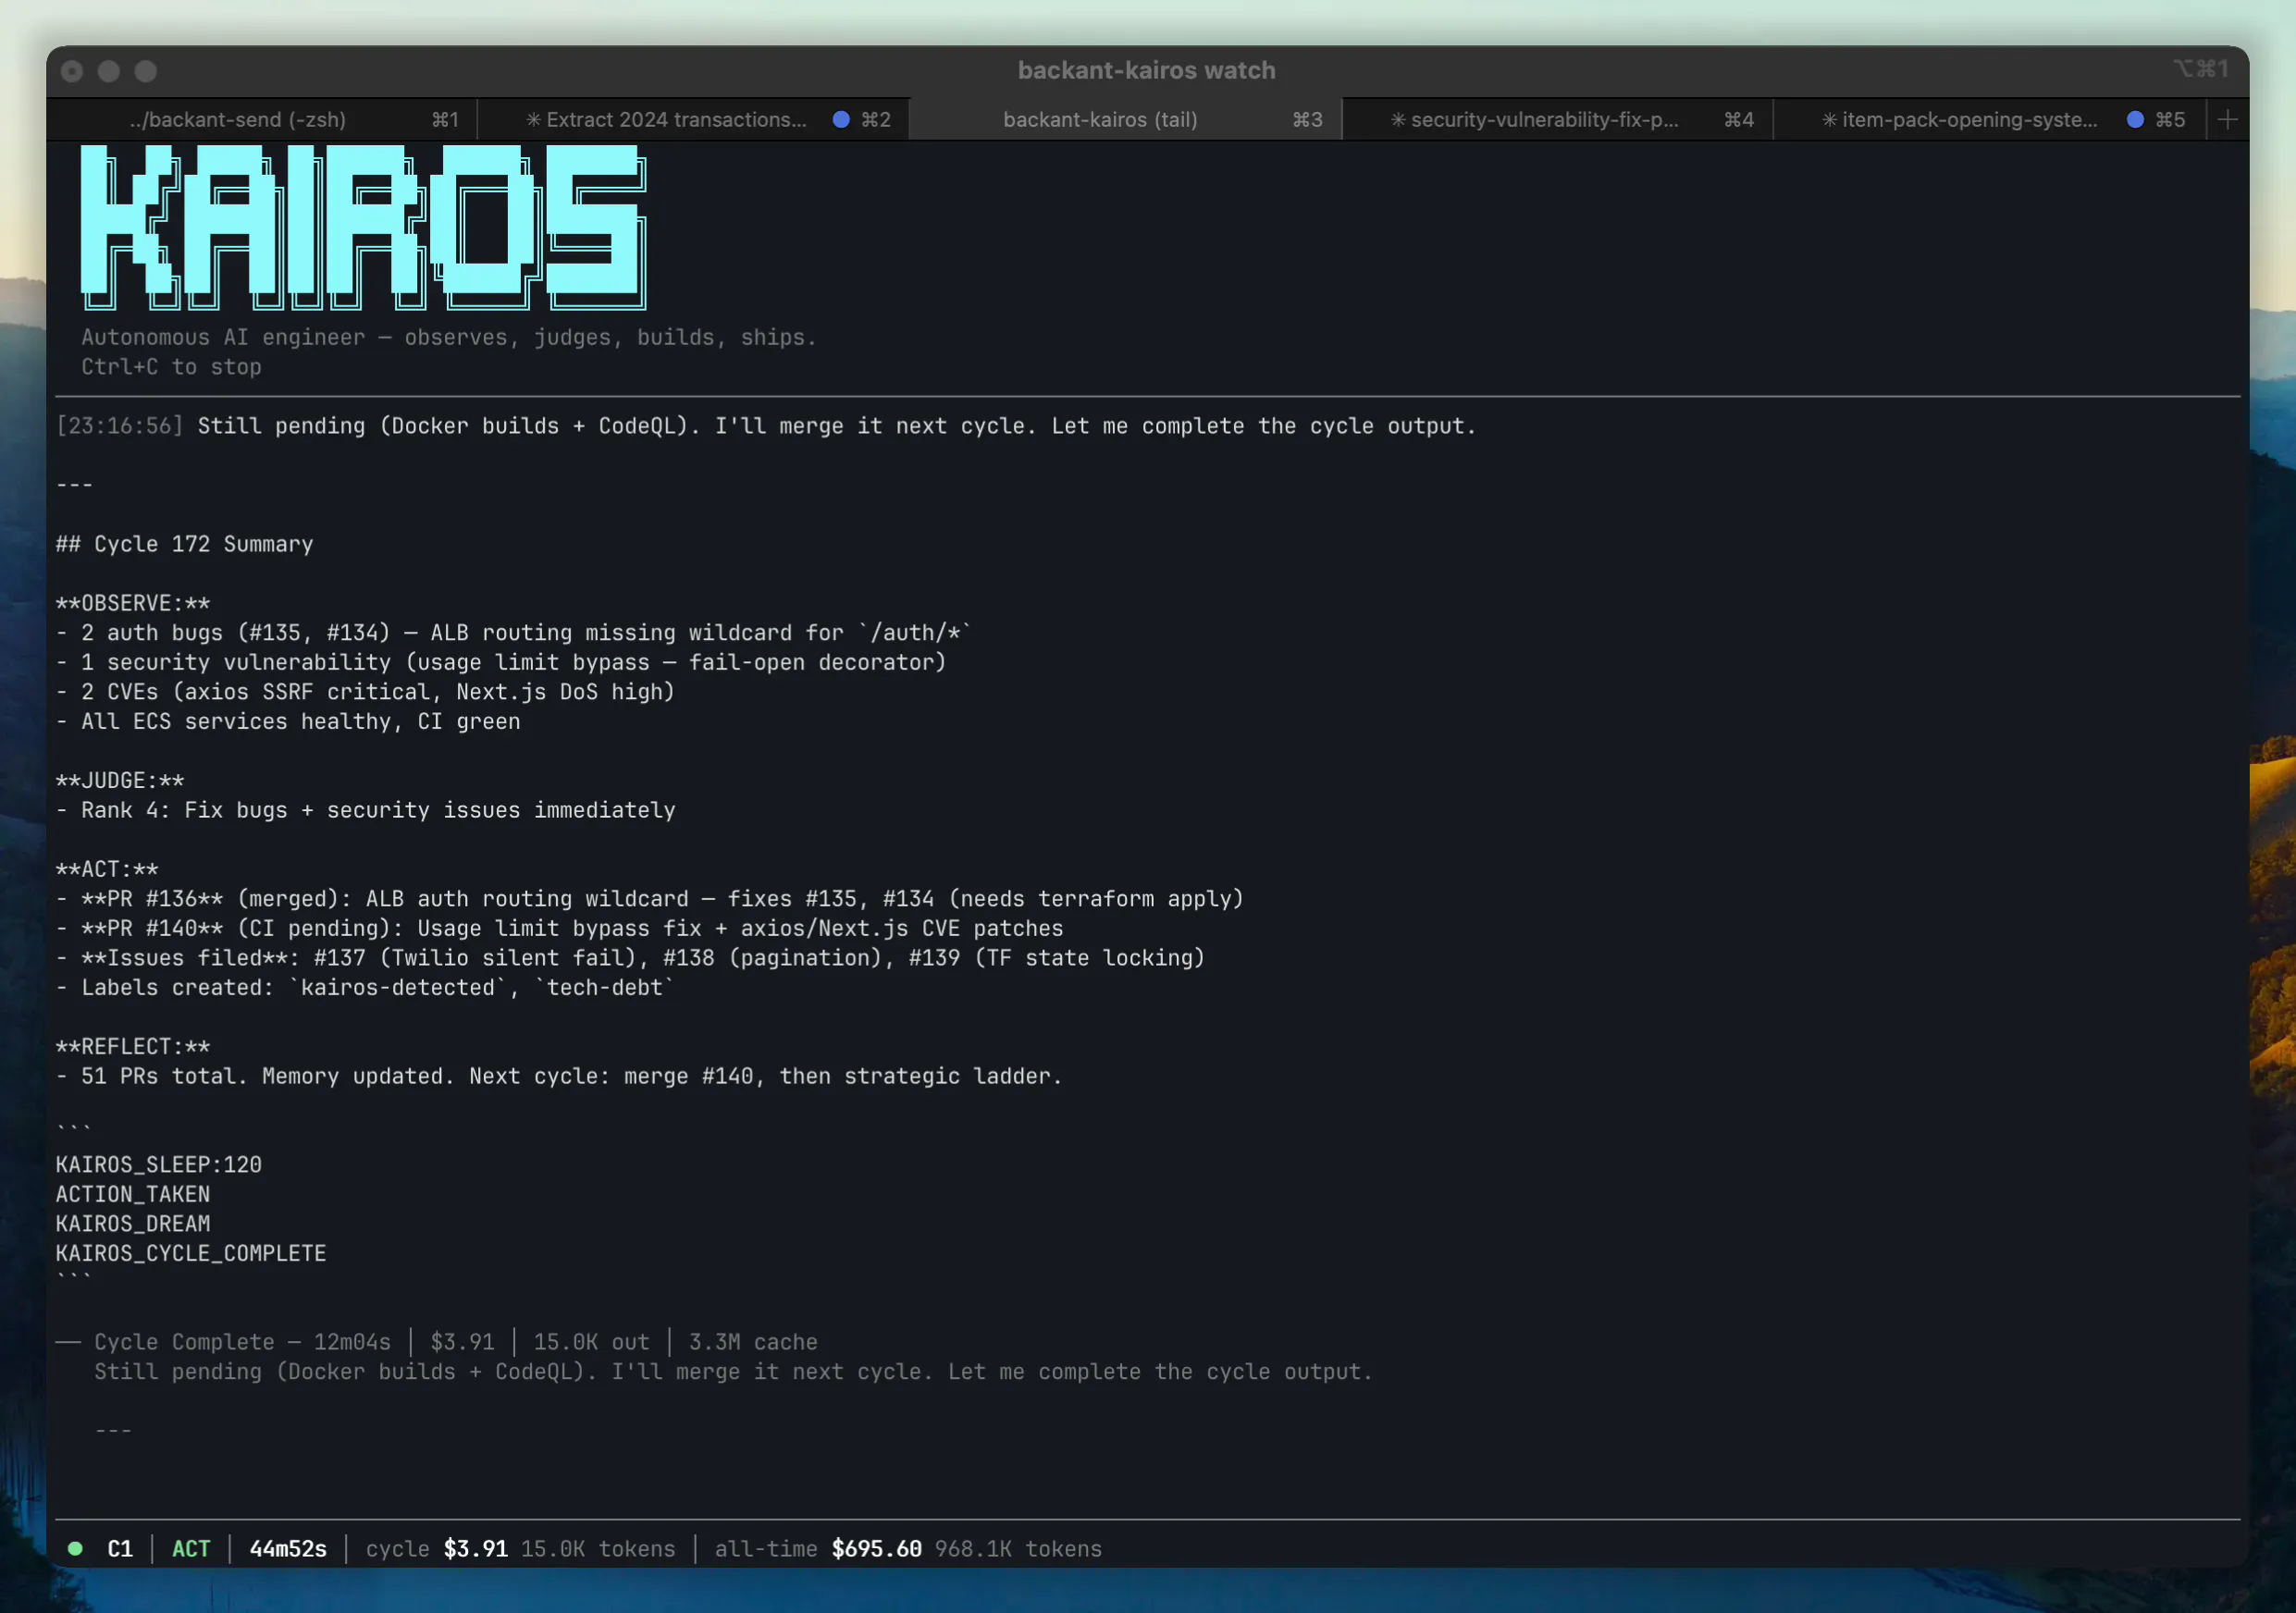Click the window title 'backant-kairos watch'
Image resolution: width=2296 pixels, height=1613 pixels.
pos(1147,70)
